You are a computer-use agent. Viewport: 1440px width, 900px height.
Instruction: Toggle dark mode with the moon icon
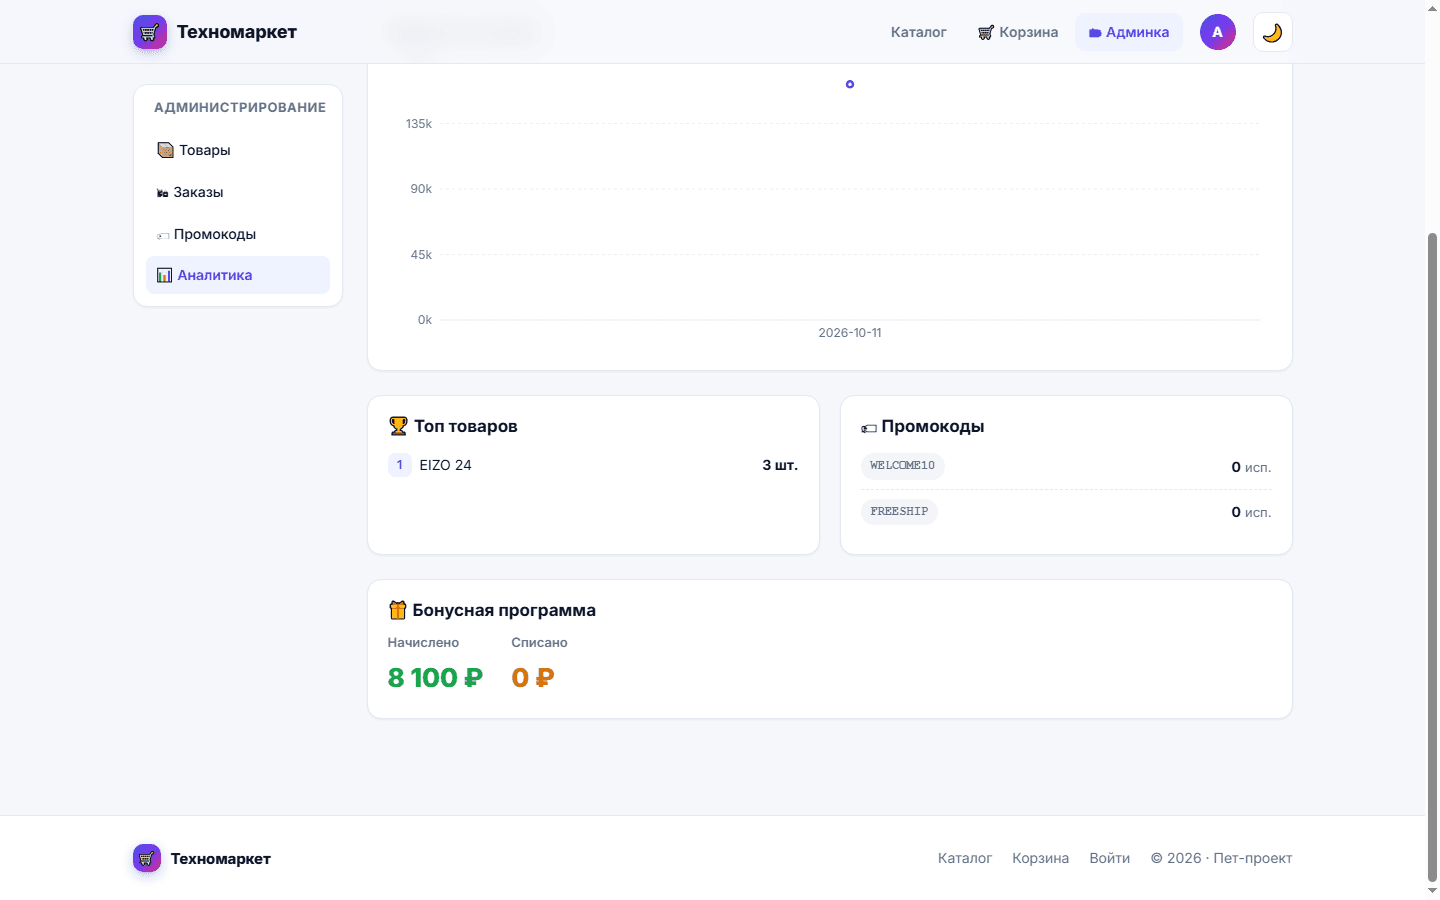[x=1272, y=32]
